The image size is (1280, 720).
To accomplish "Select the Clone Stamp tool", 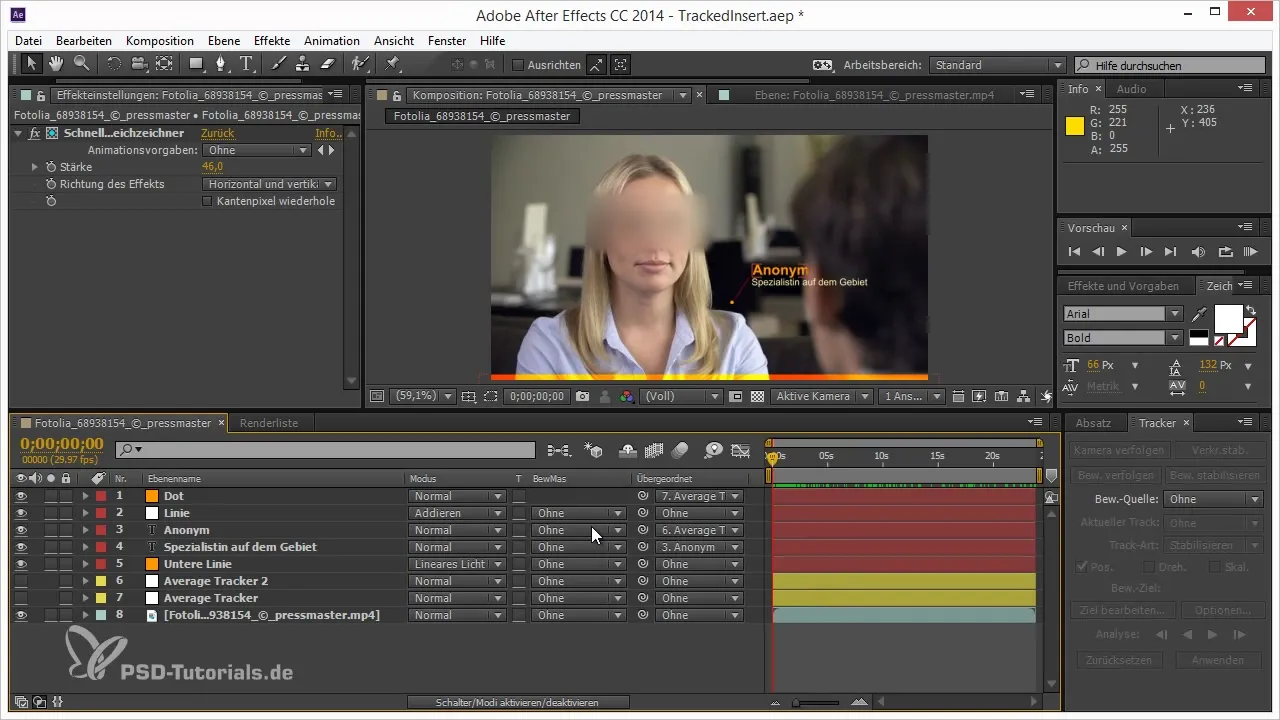I will click(303, 64).
